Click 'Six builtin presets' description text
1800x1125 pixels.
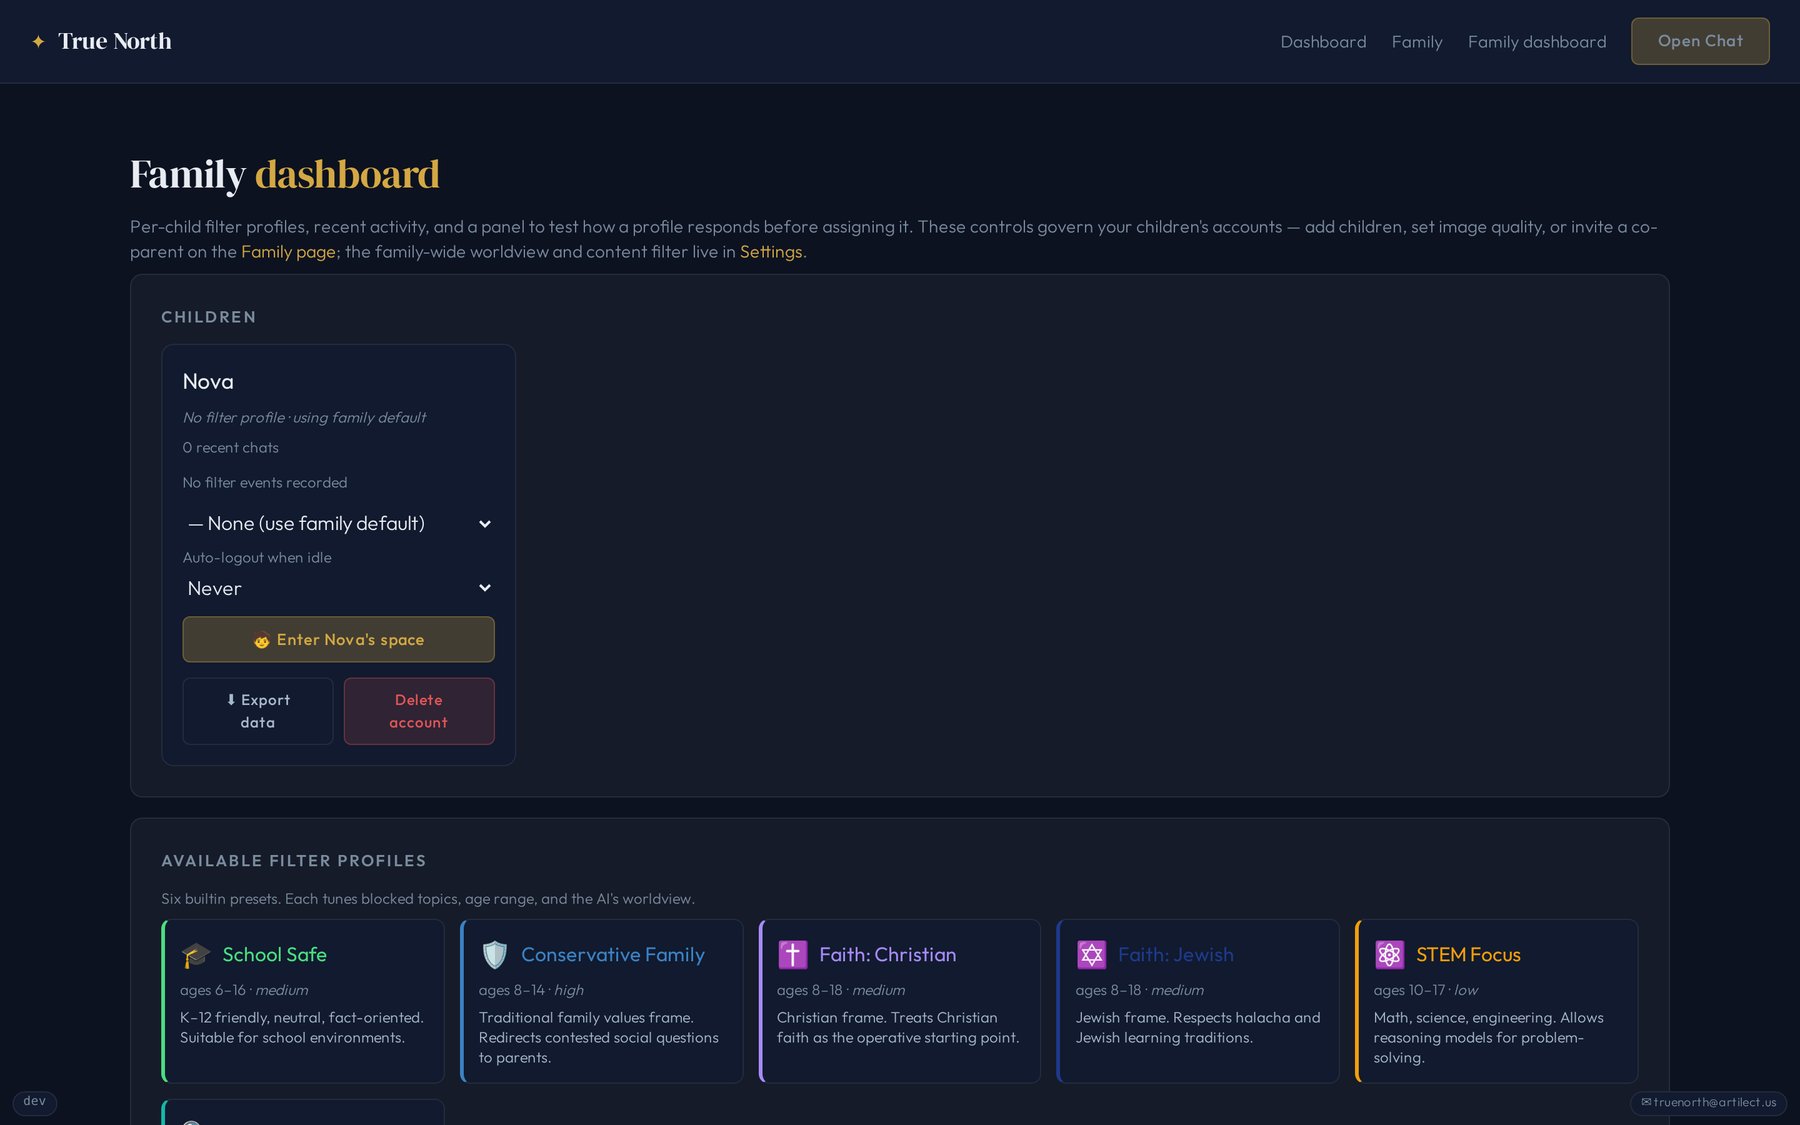tap(428, 899)
